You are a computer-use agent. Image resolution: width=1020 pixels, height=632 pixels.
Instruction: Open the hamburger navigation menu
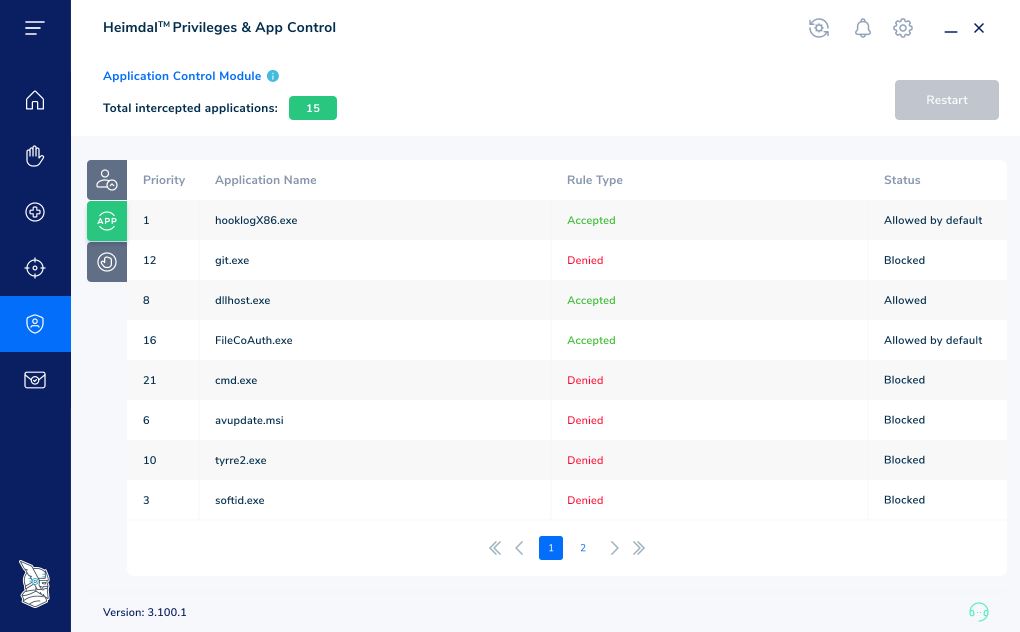click(x=34, y=27)
